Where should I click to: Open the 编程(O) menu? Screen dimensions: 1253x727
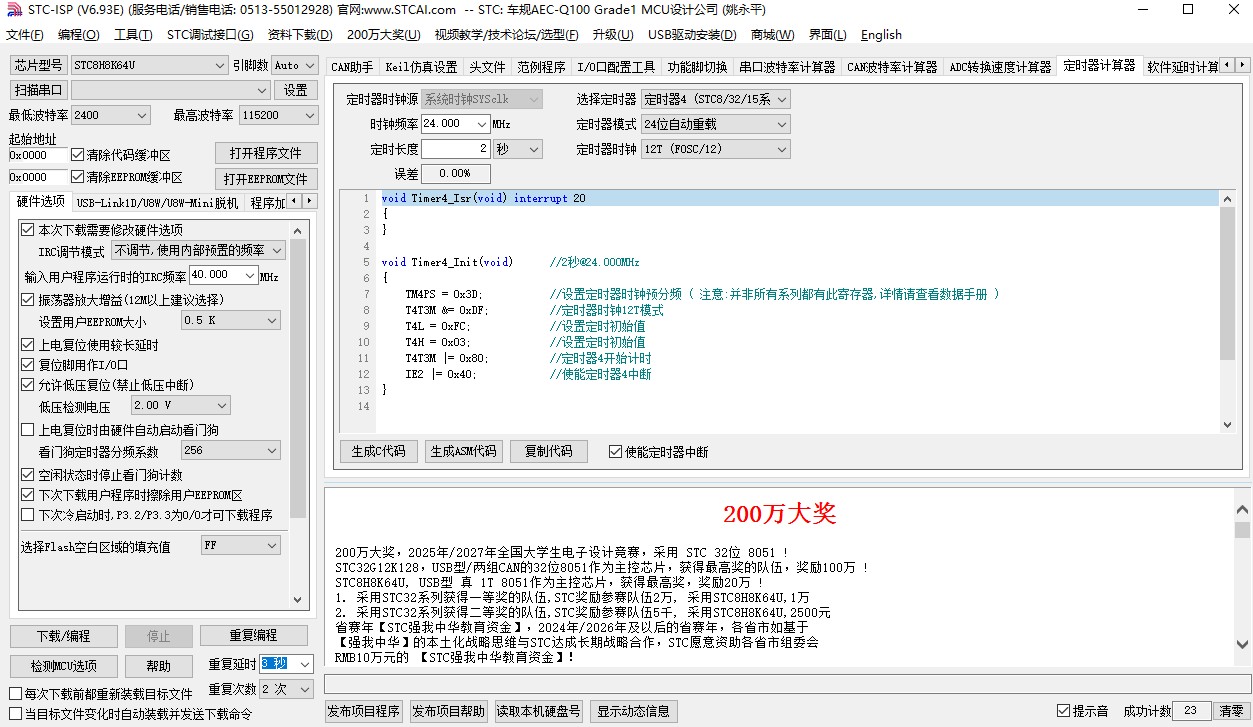[x=79, y=34]
